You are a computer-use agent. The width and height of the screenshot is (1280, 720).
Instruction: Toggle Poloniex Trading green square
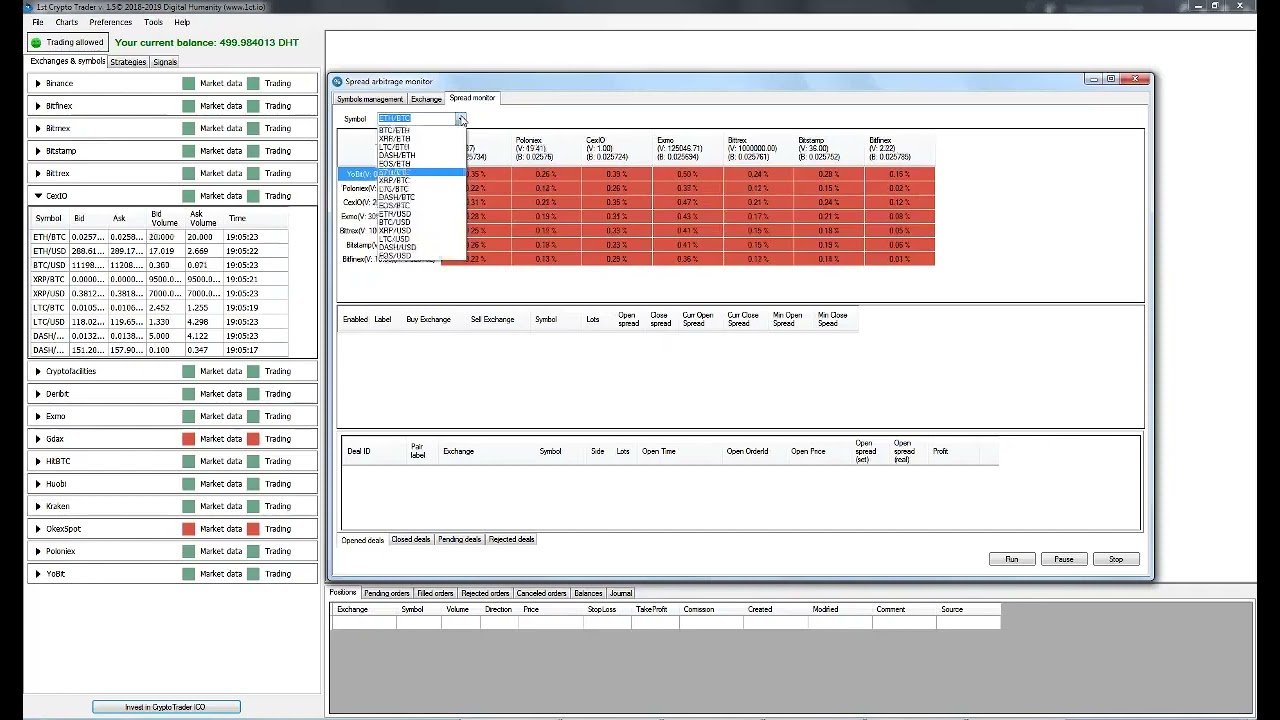coord(253,551)
